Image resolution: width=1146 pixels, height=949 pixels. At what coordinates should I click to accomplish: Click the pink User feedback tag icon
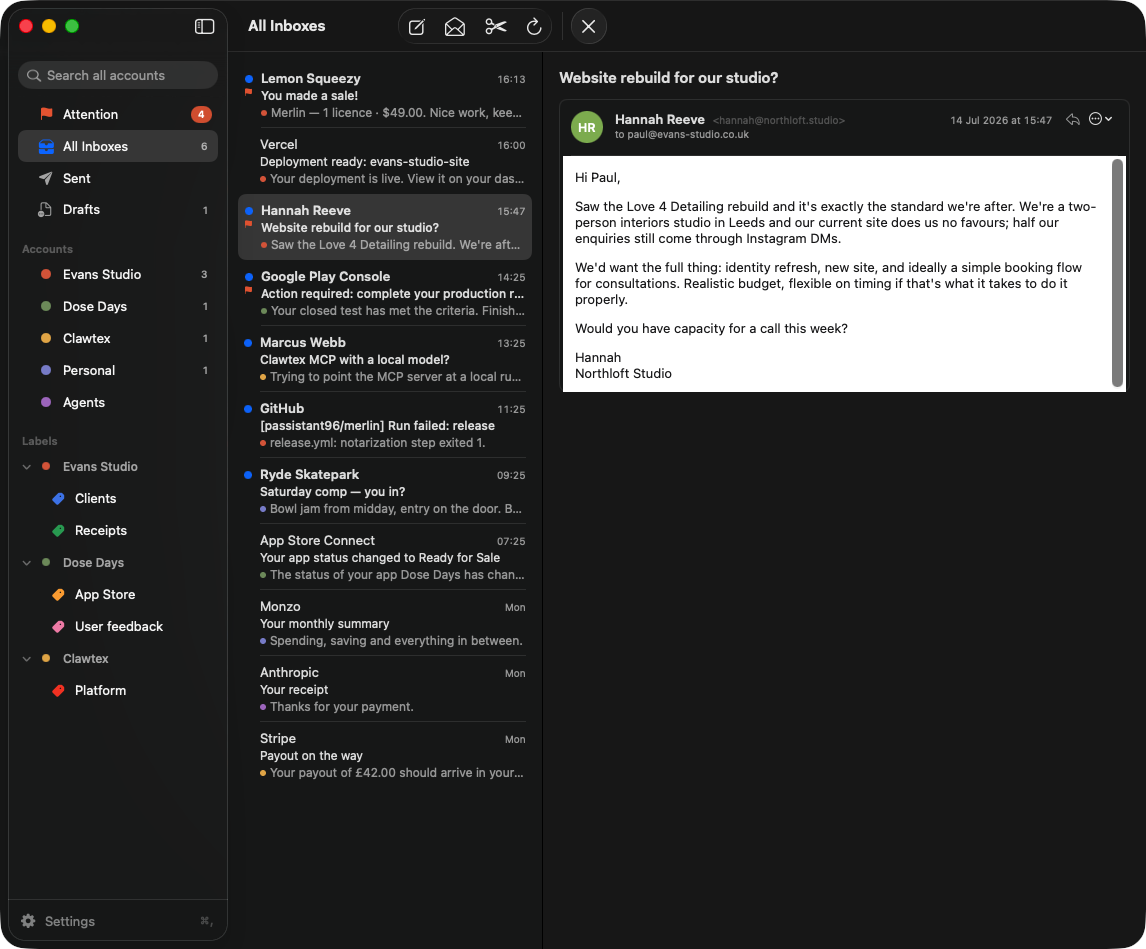tap(58, 627)
